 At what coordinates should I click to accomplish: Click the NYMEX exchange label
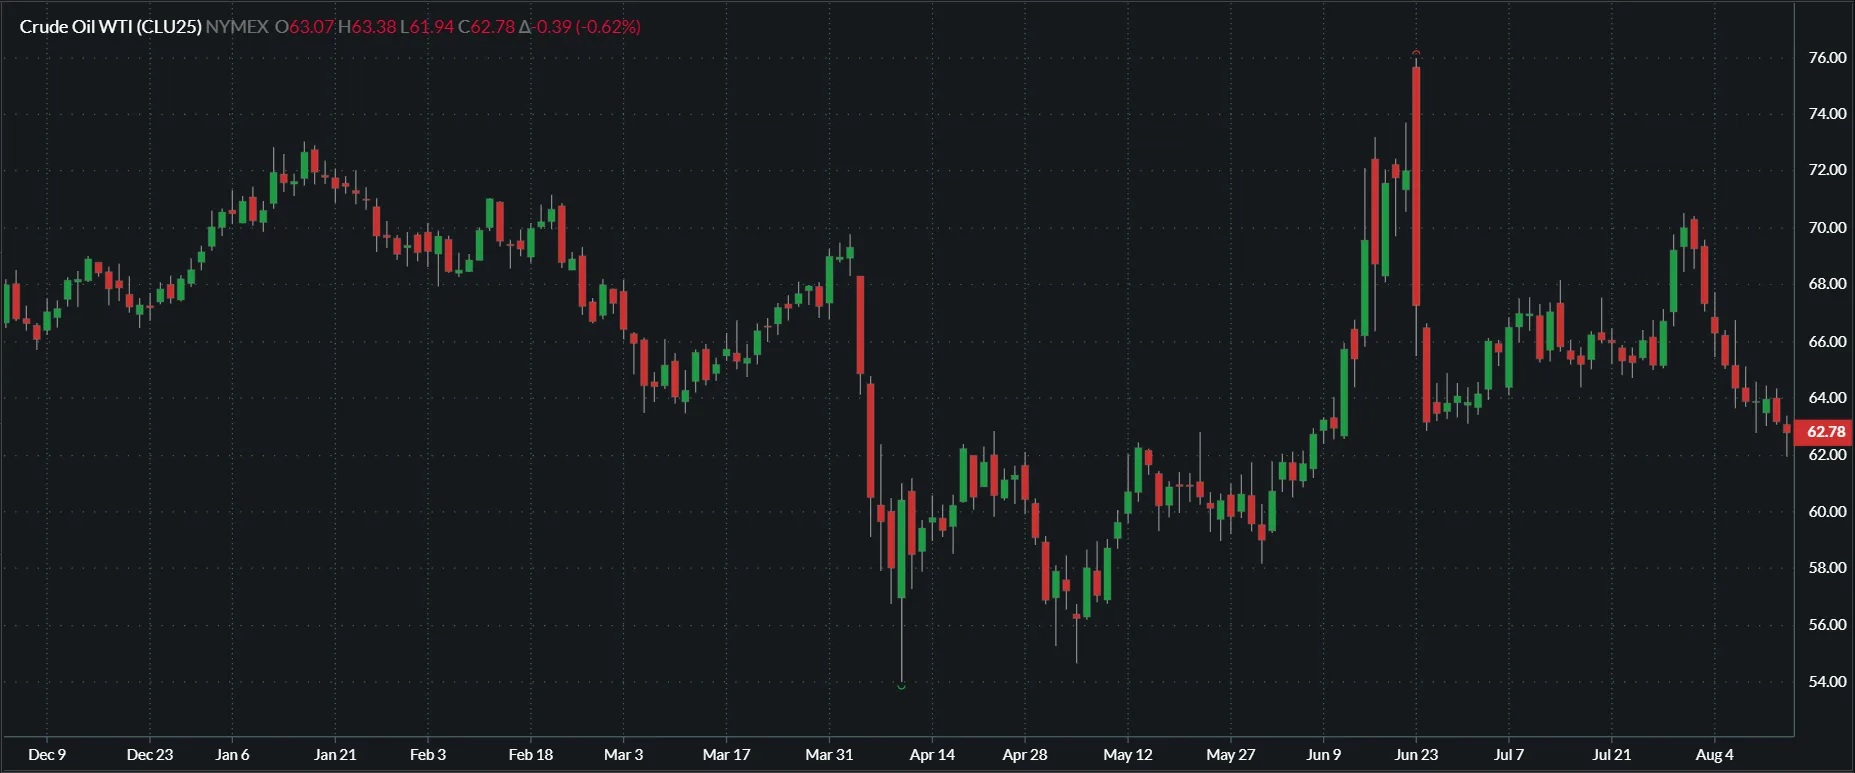coord(237,27)
